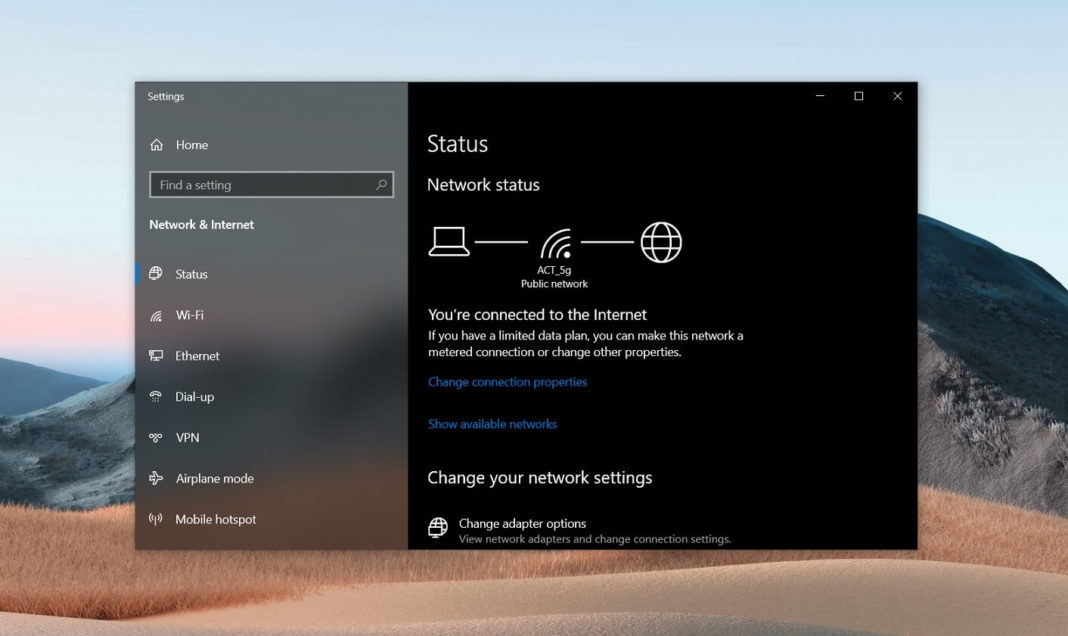This screenshot has height=636, width=1068.
Task: Click the internet globe in the connection diagram
Action: pos(661,241)
